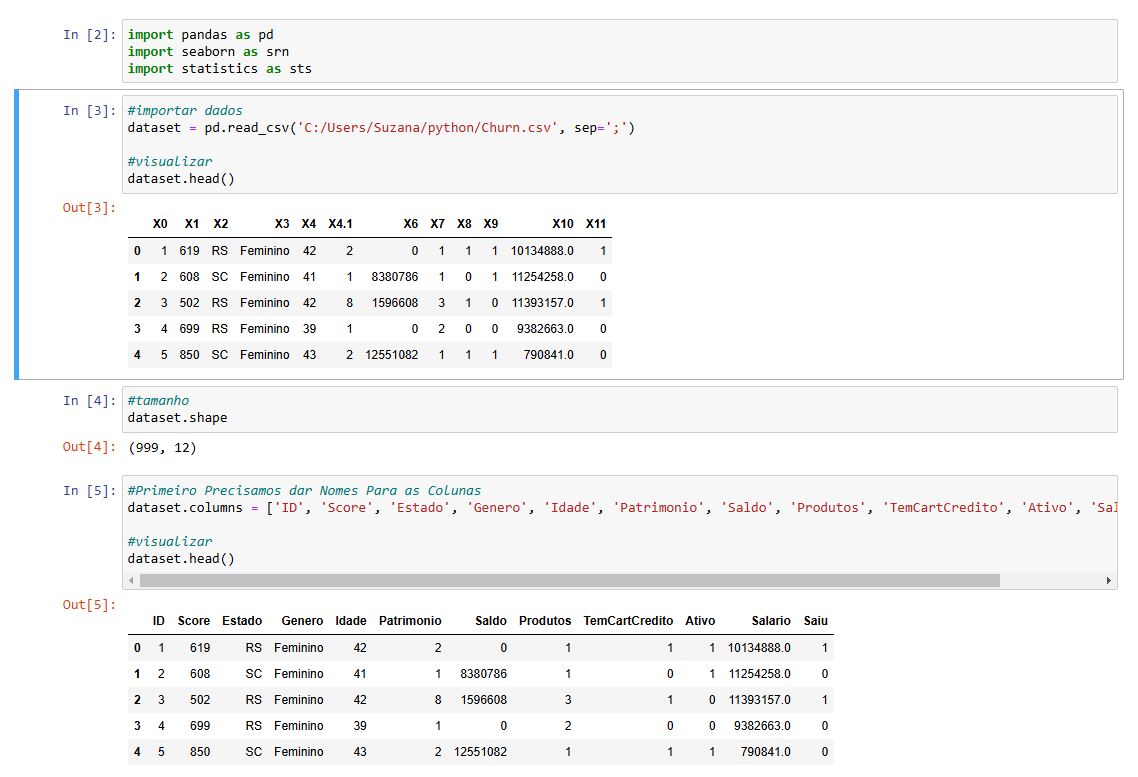This screenshot has height=777, width=1138.
Task: Click the left arrow of the horizontal scrollbar
Action: pyautogui.click(x=132, y=581)
